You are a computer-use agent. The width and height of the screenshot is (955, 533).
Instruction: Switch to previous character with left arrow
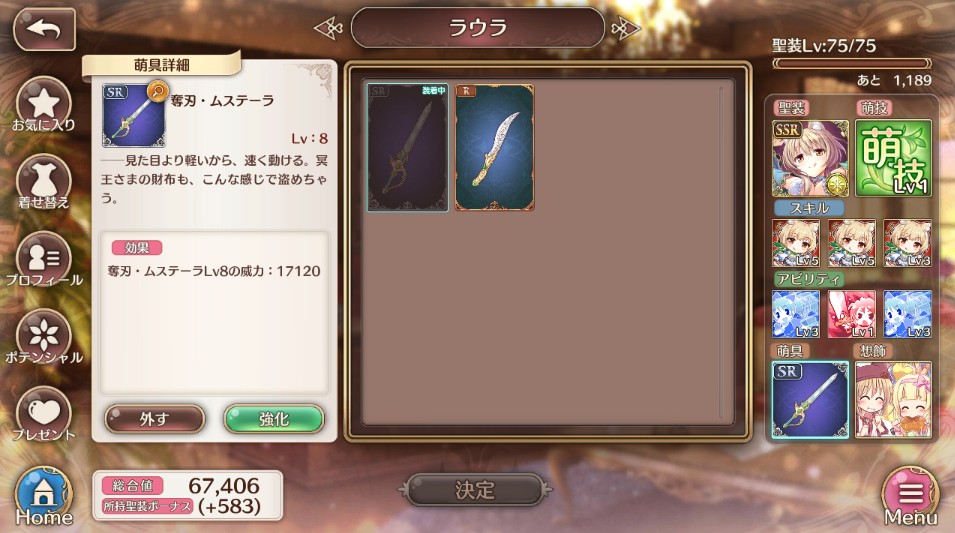tap(329, 28)
